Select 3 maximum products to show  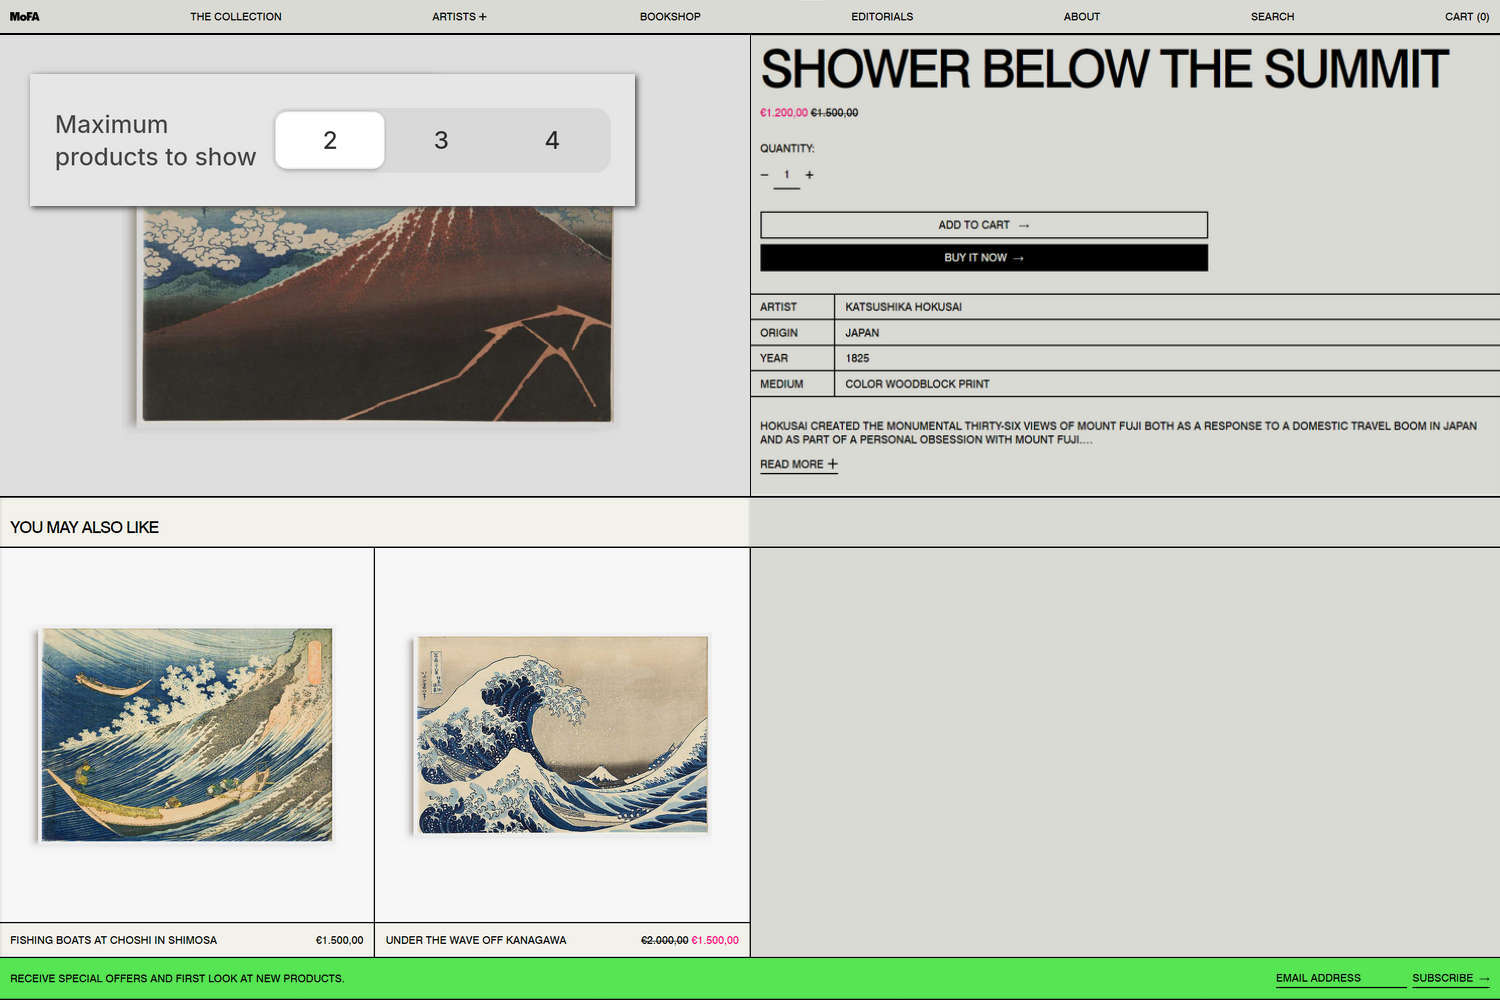tap(441, 140)
